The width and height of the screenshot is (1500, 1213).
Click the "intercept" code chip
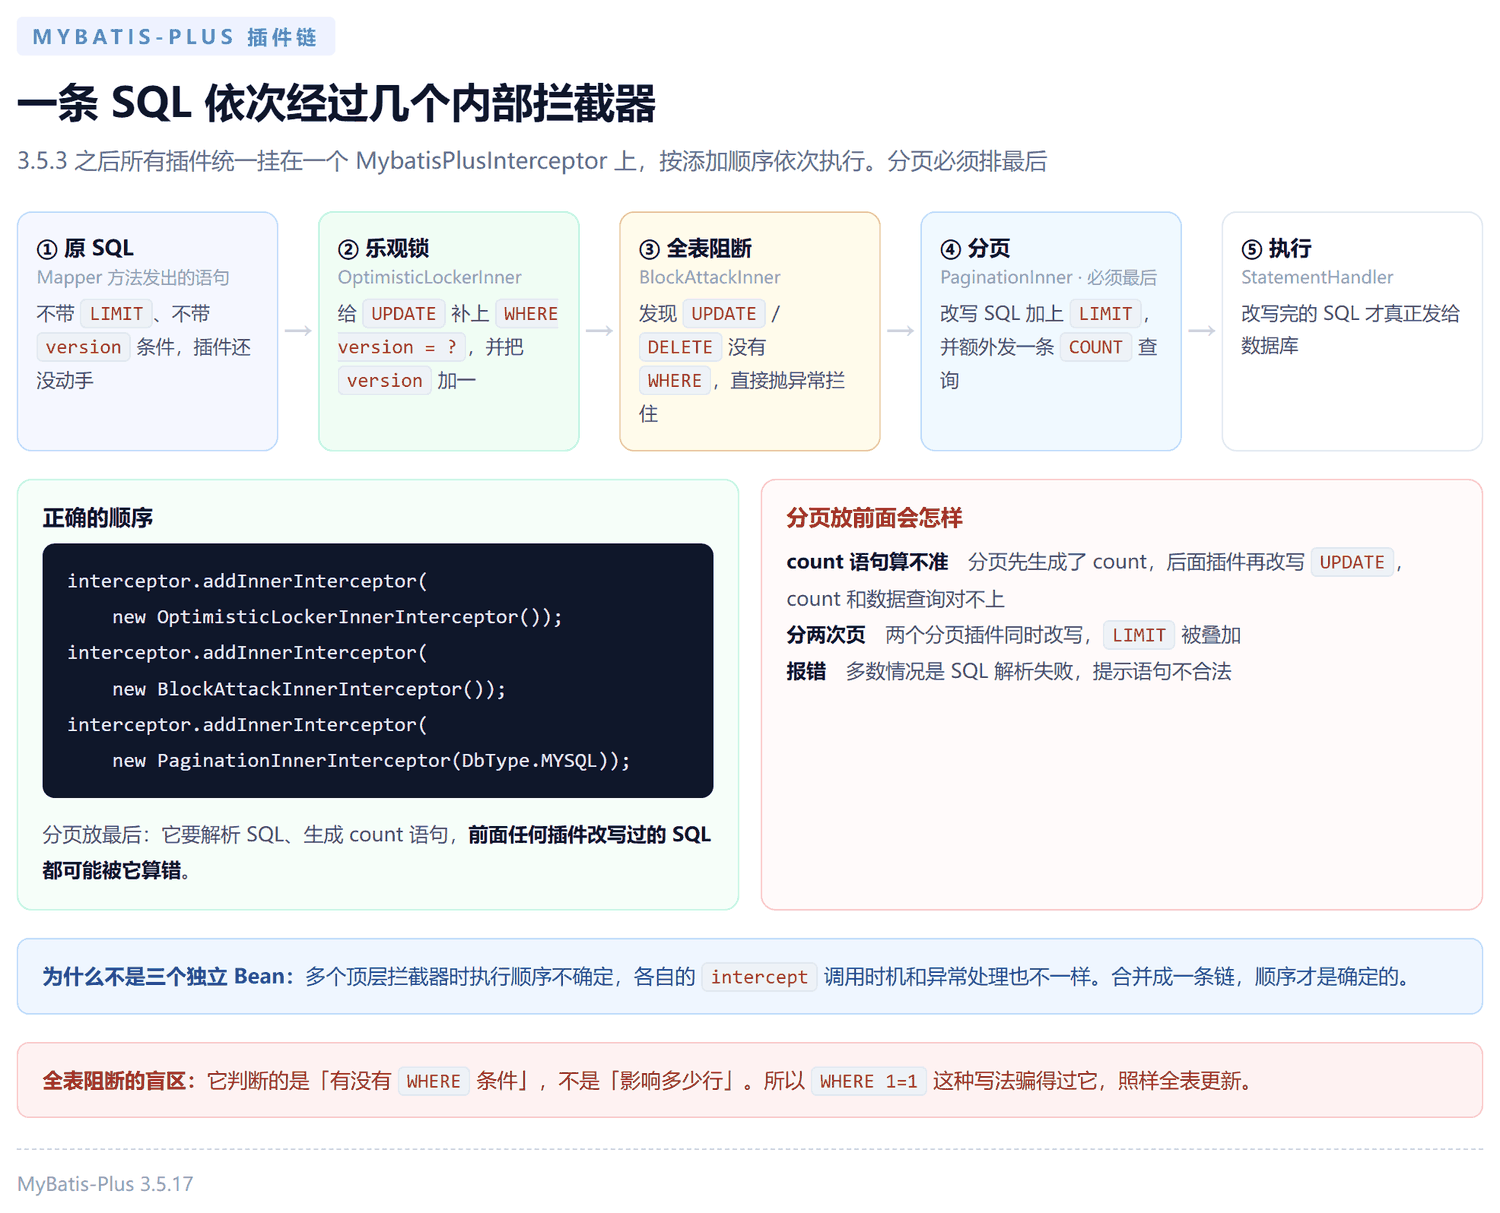(x=759, y=977)
